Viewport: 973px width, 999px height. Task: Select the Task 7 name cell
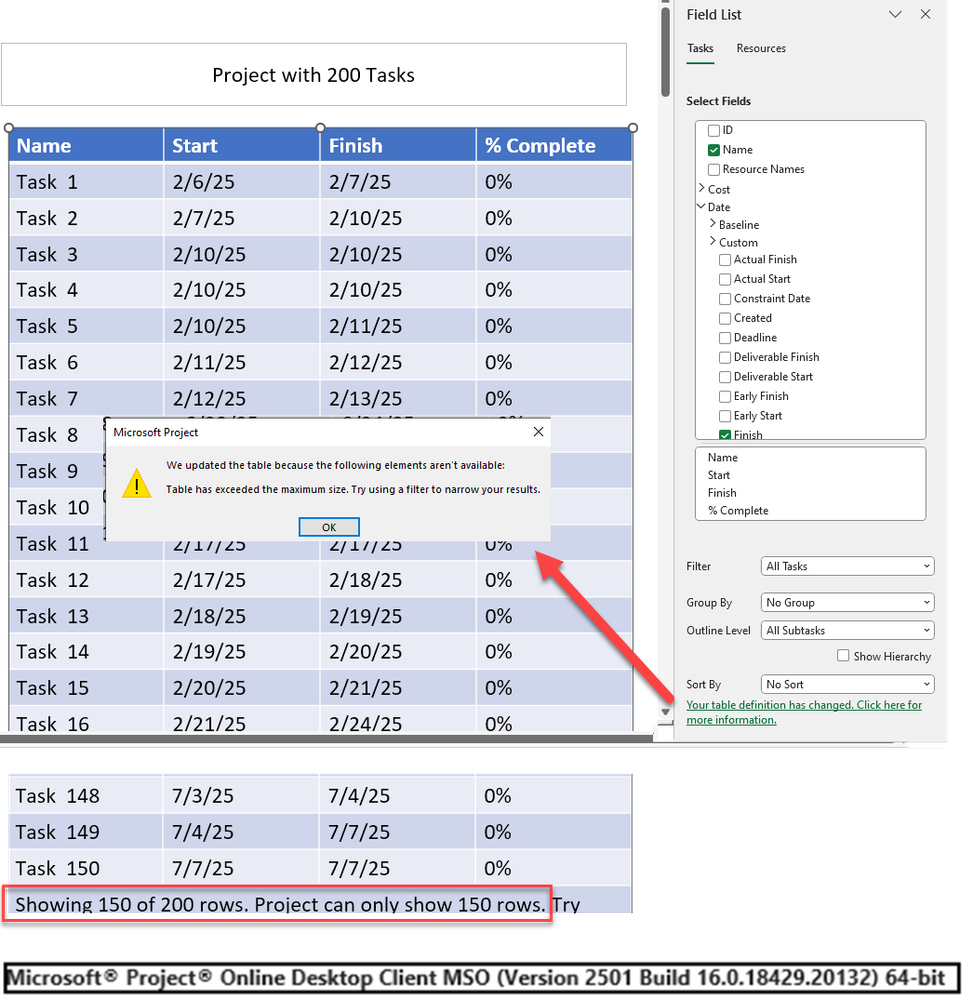[87, 398]
